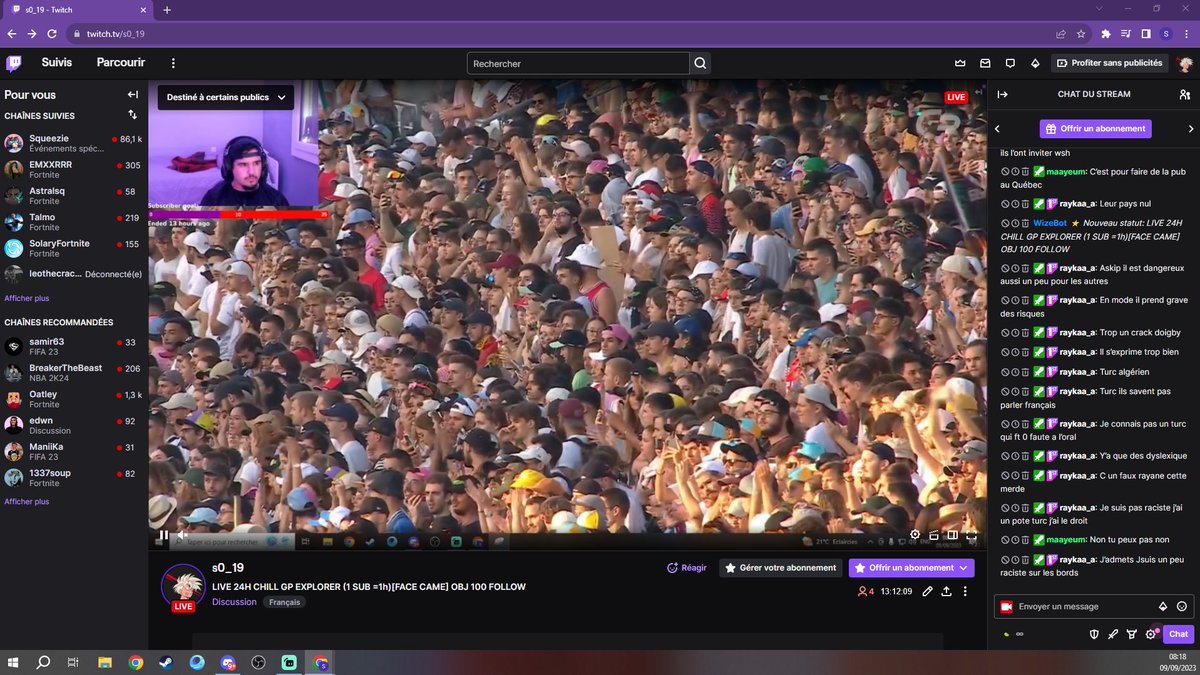This screenshot has height=675, width=1200.
Task: Show more recommended channels 'Afficher plus'
Action: click(27, 501)
